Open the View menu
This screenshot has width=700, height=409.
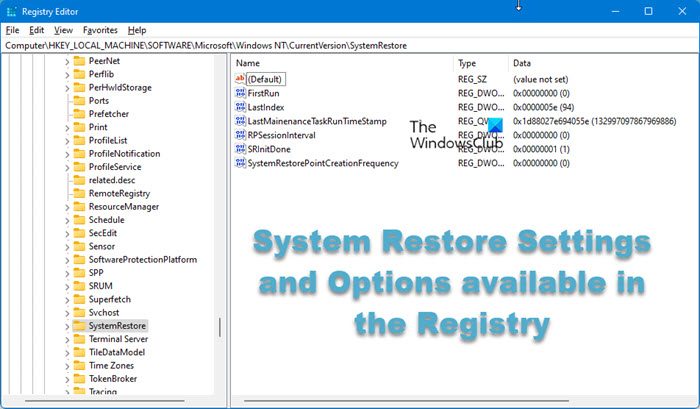[63, 30]
